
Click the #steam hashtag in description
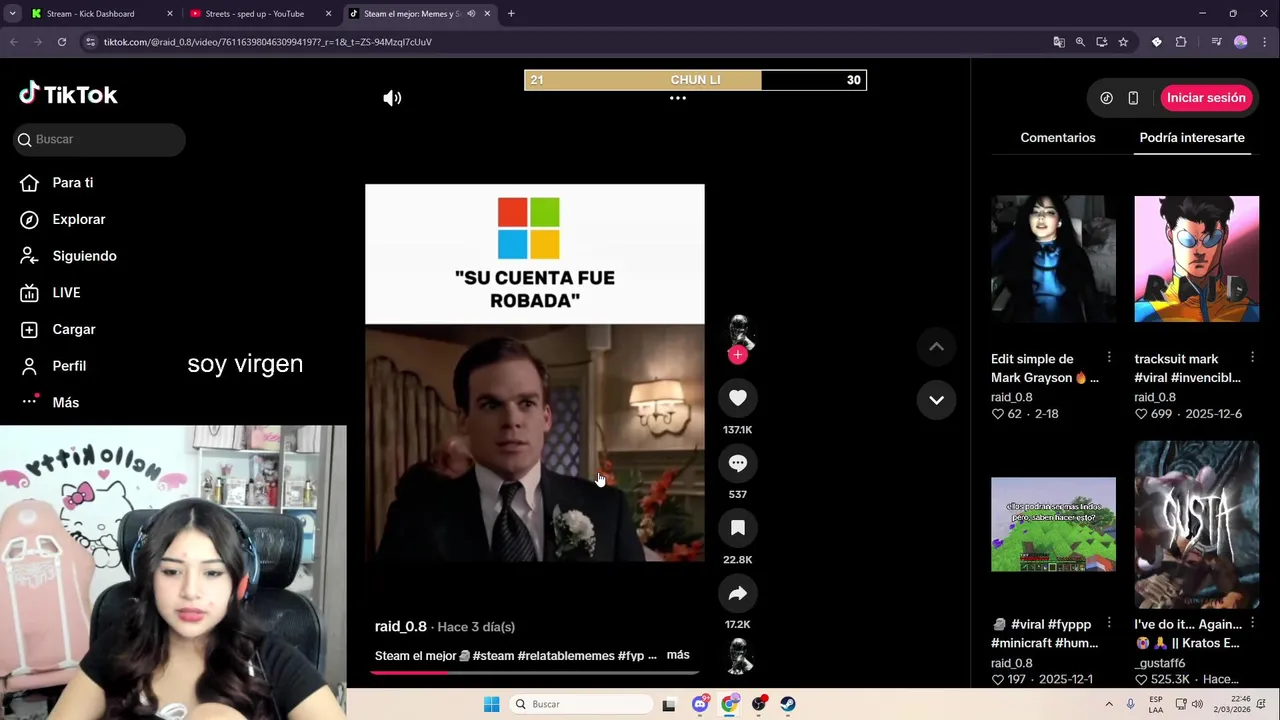[x=493, y=656]
